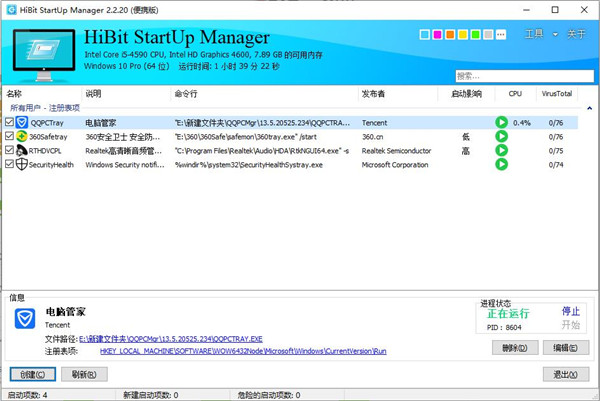This screenshot has height=401, width=600.
Task: Click green play icon for QQPCTray
Action: click(502, 122)
